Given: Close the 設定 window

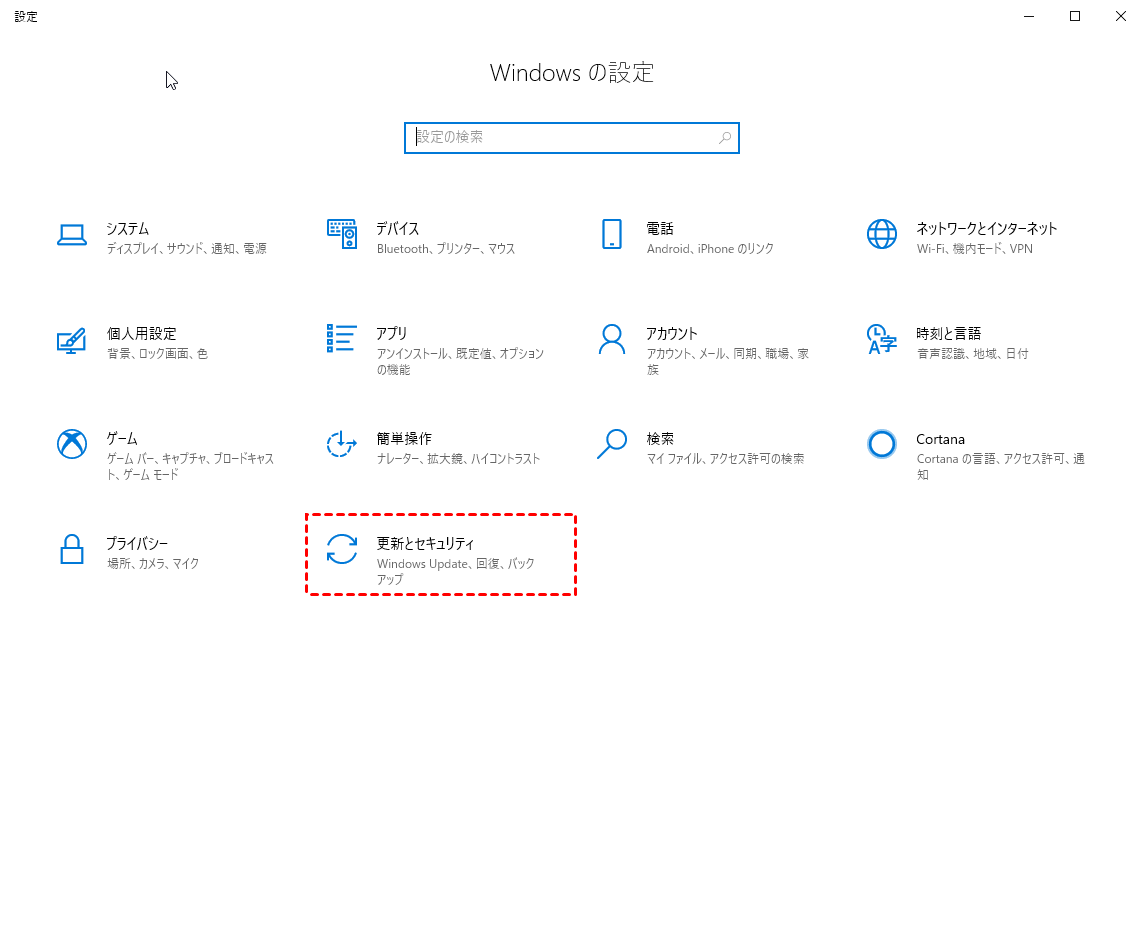Looking at the screenshot, I should pos(1121,16).
